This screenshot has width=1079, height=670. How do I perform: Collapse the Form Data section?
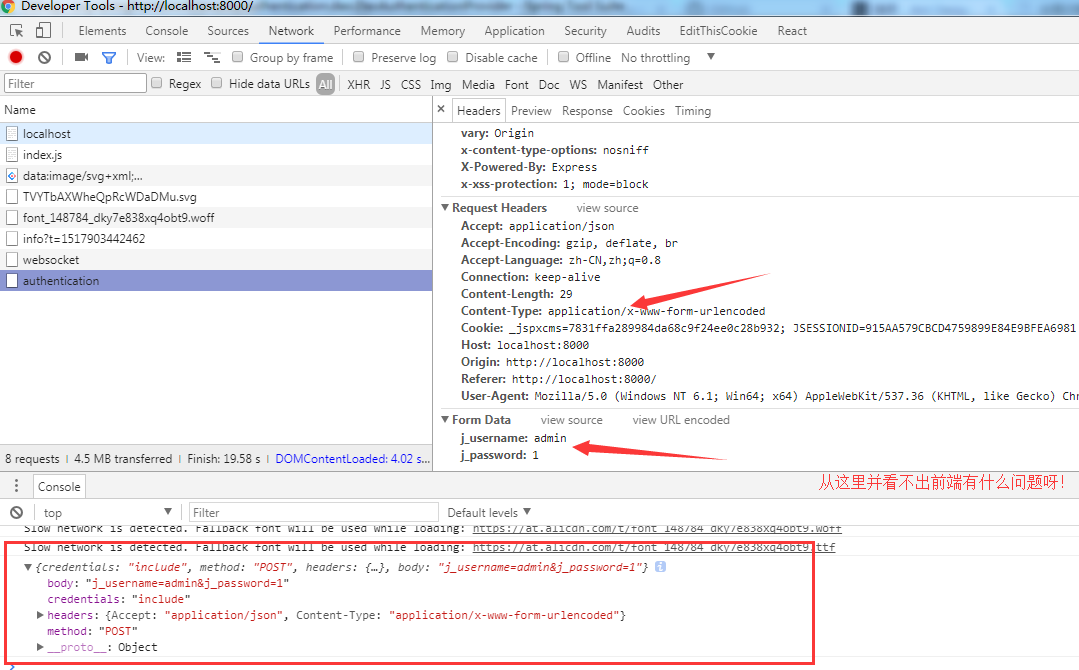coord(445,420)
